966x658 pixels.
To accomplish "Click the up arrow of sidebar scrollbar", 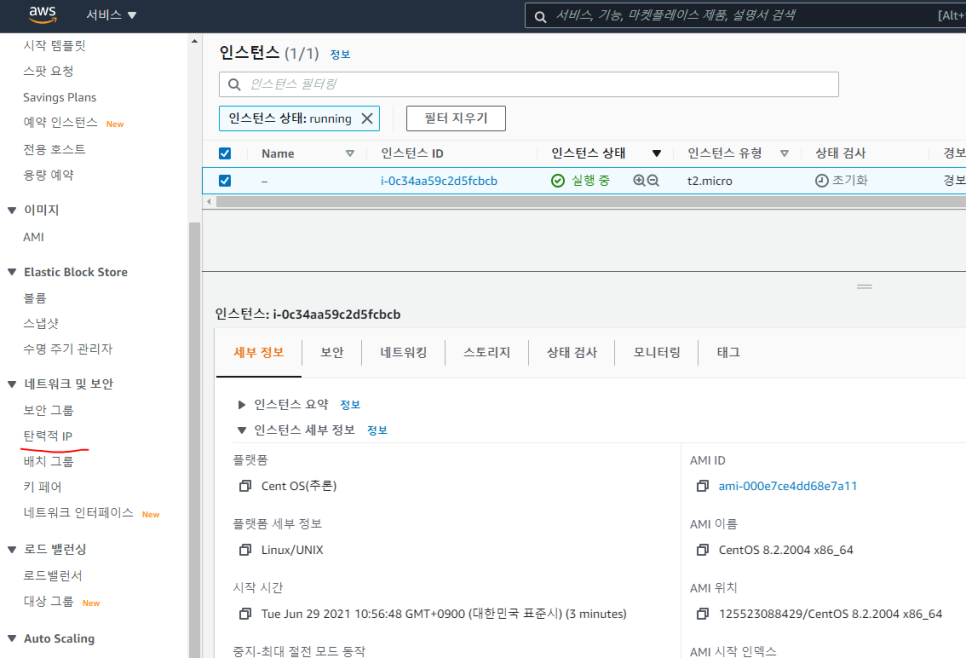I will pos(195,41).
